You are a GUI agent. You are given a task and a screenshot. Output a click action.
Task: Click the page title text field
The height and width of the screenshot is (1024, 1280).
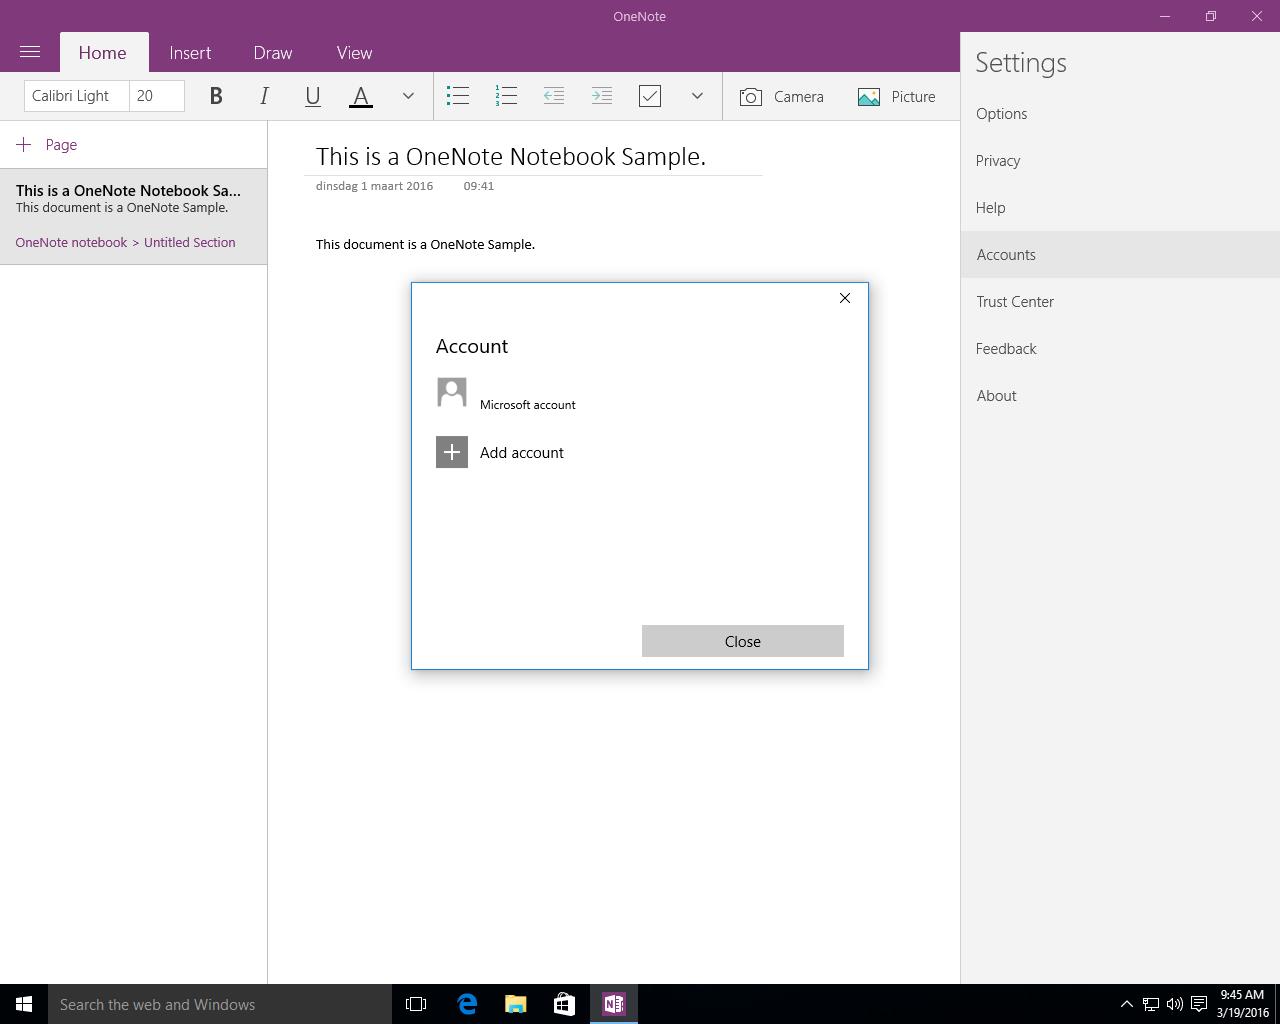pos(533,157)
